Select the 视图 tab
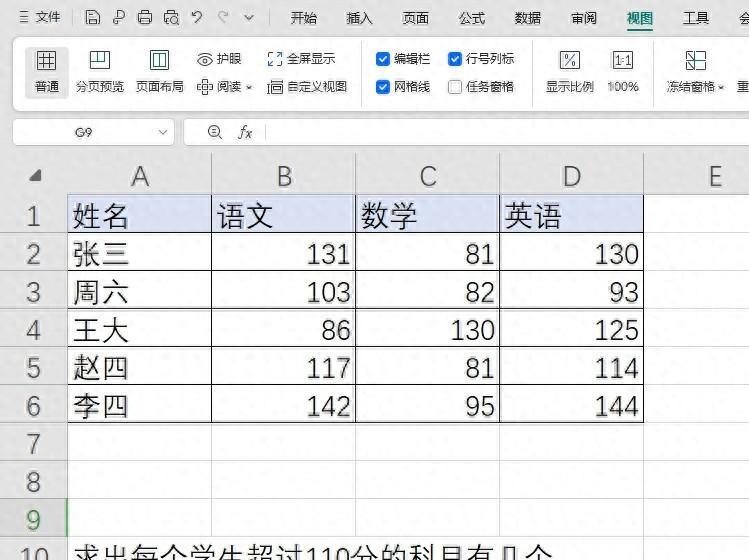The image size is (749, 560). [640, 18]
